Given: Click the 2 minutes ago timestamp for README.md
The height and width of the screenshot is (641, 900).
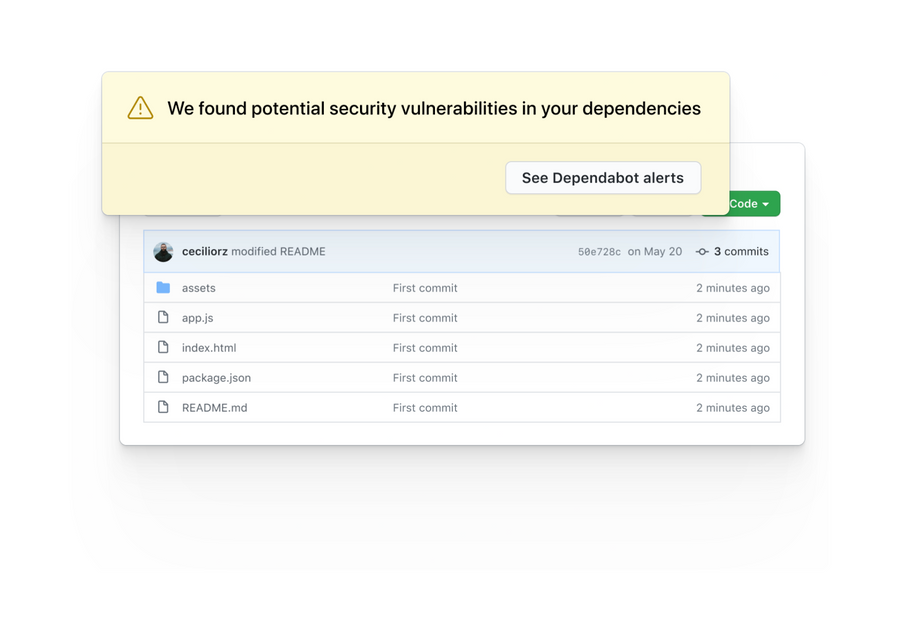Looking at the screenshot, I should tap(733, 408).
